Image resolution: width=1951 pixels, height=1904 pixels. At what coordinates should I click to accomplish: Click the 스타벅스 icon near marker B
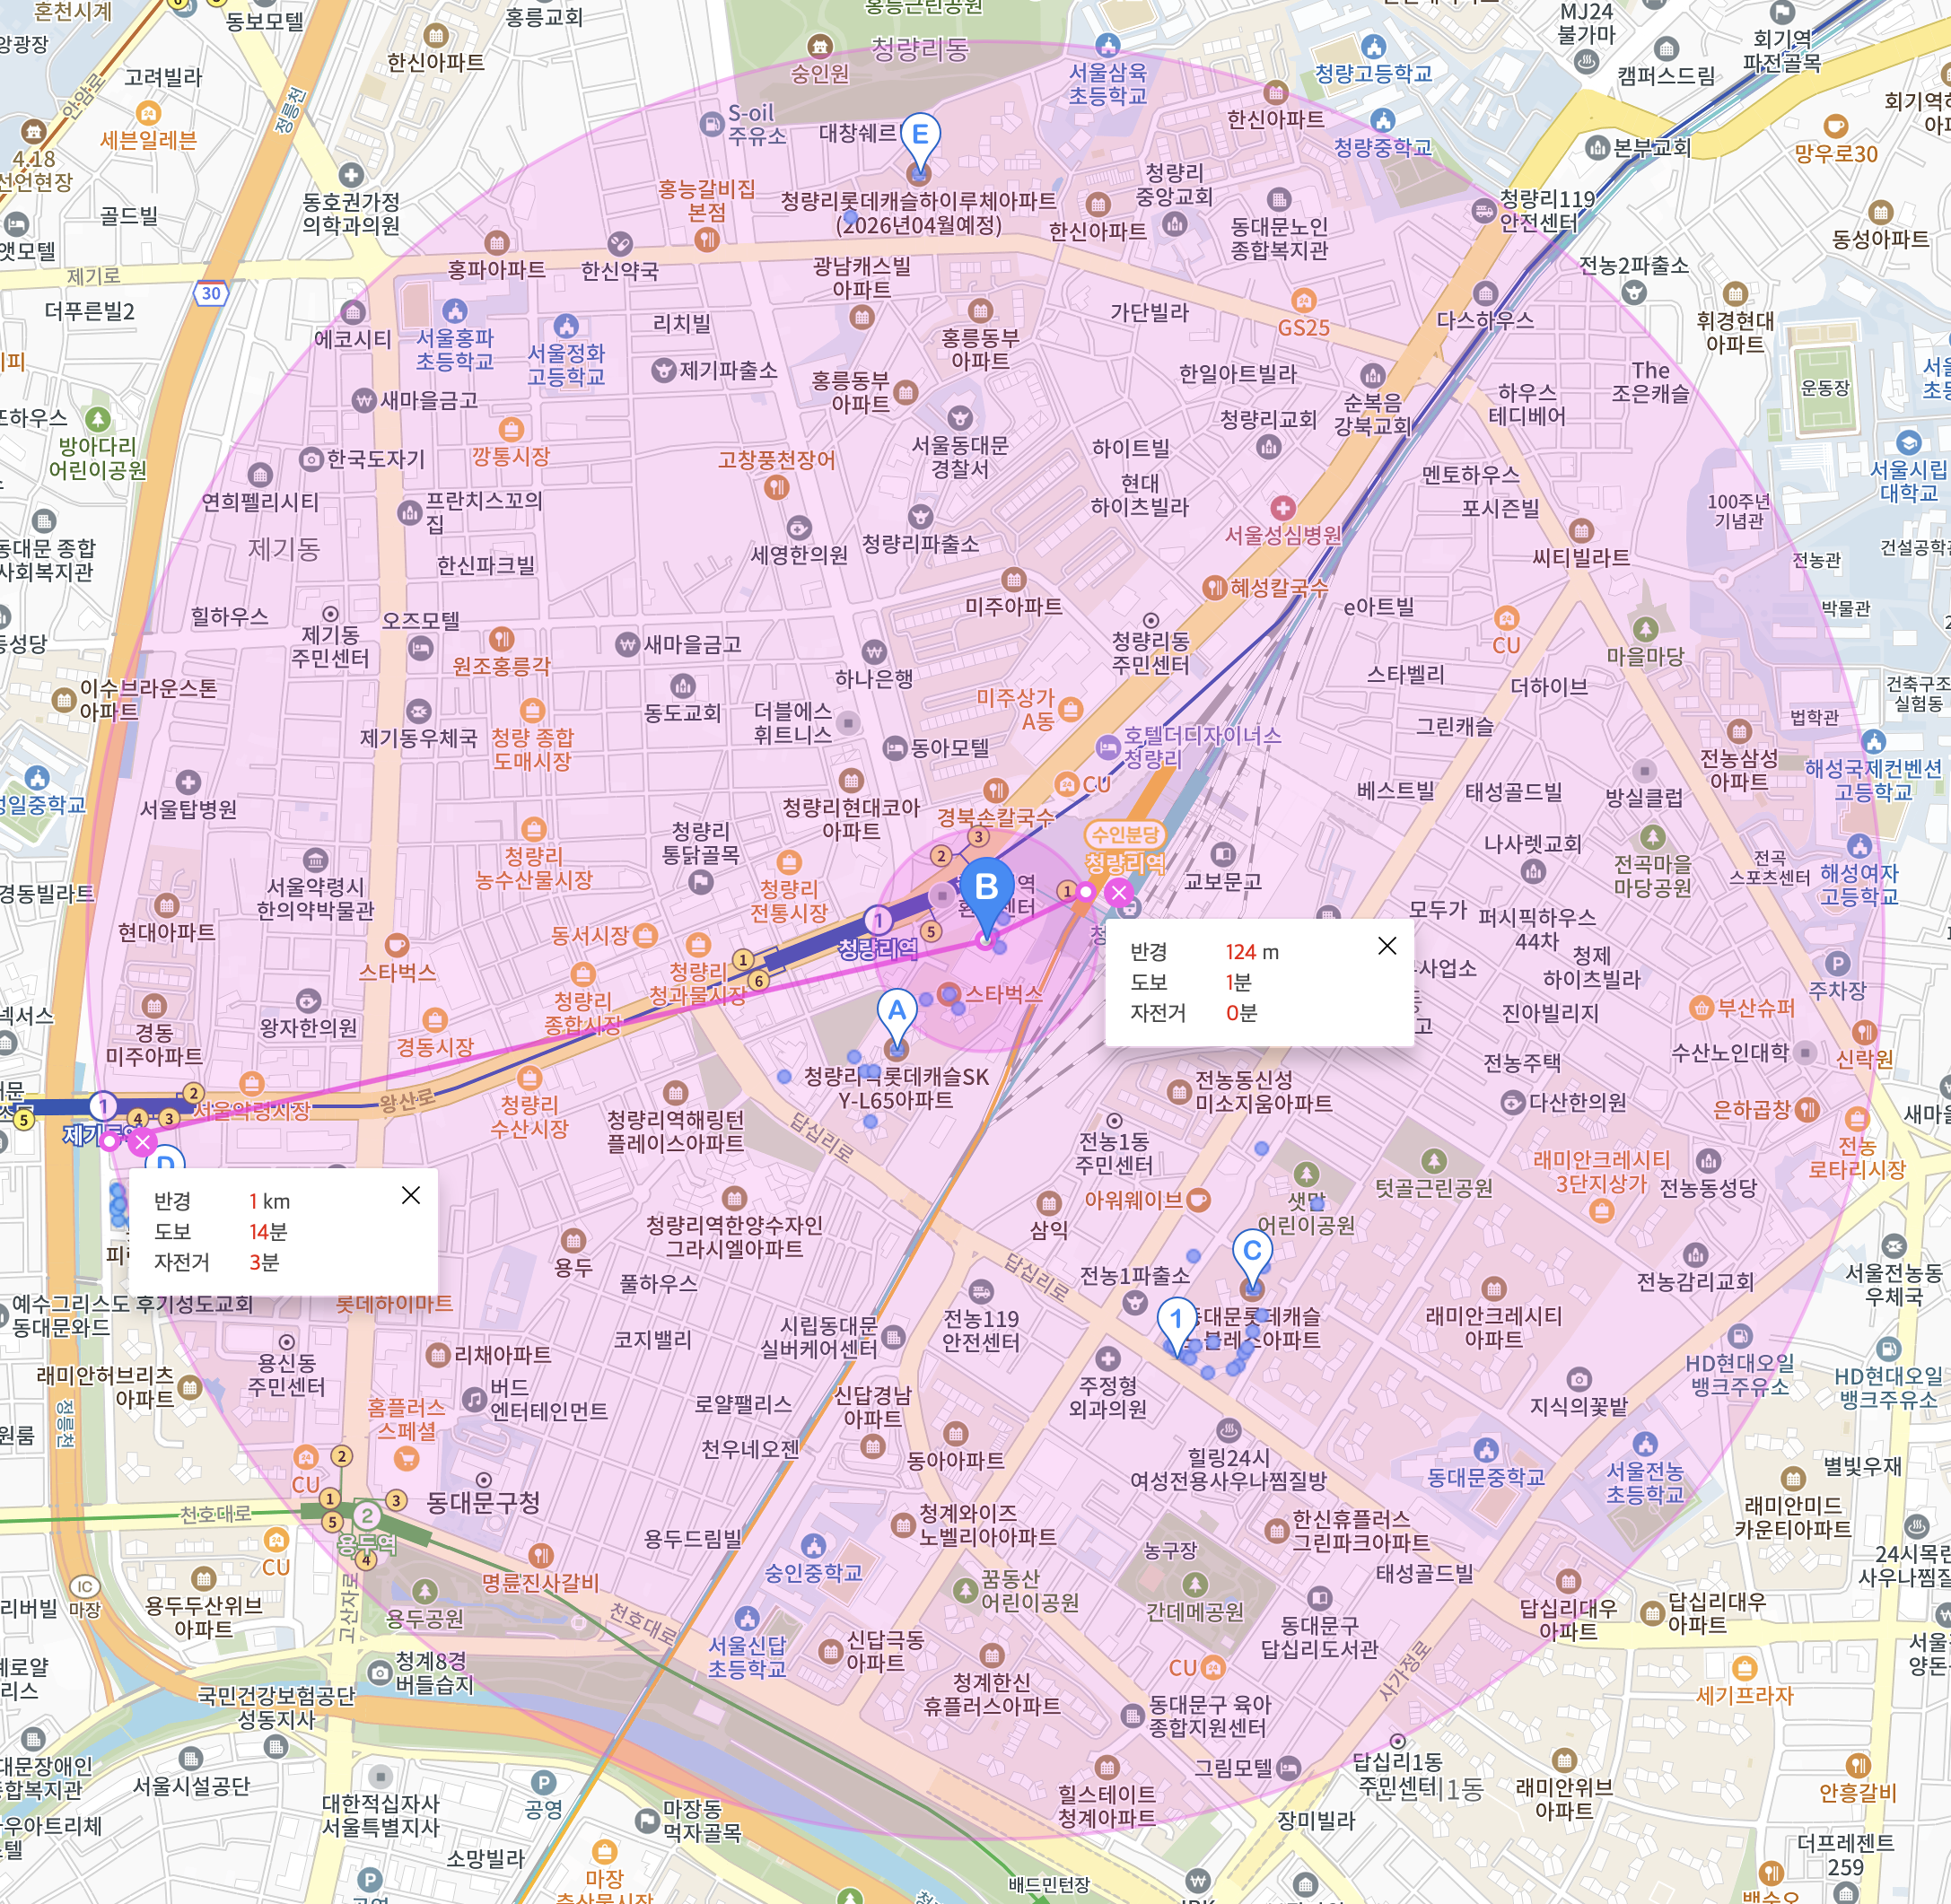pos(949,993)
